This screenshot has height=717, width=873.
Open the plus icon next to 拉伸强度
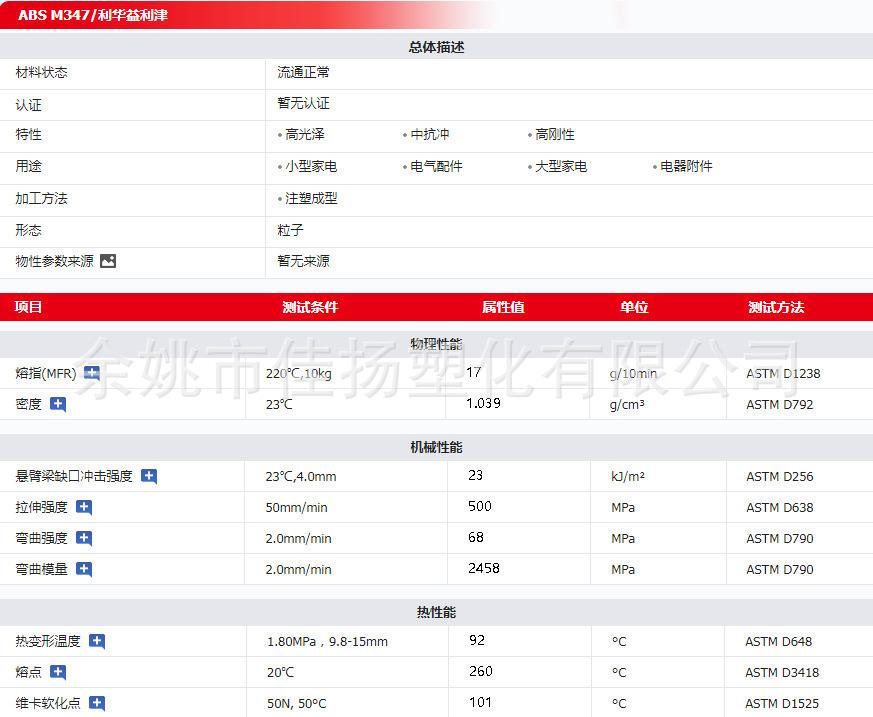[x=84, y=507]
